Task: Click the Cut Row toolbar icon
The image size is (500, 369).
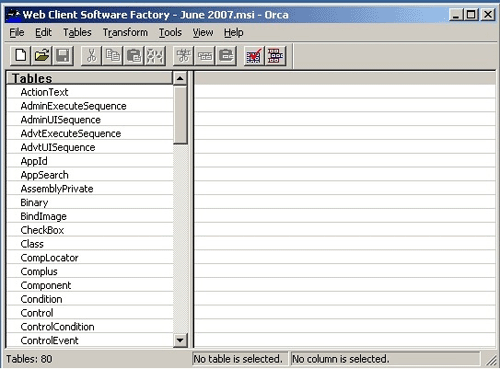Action: (x=155, y=56)
